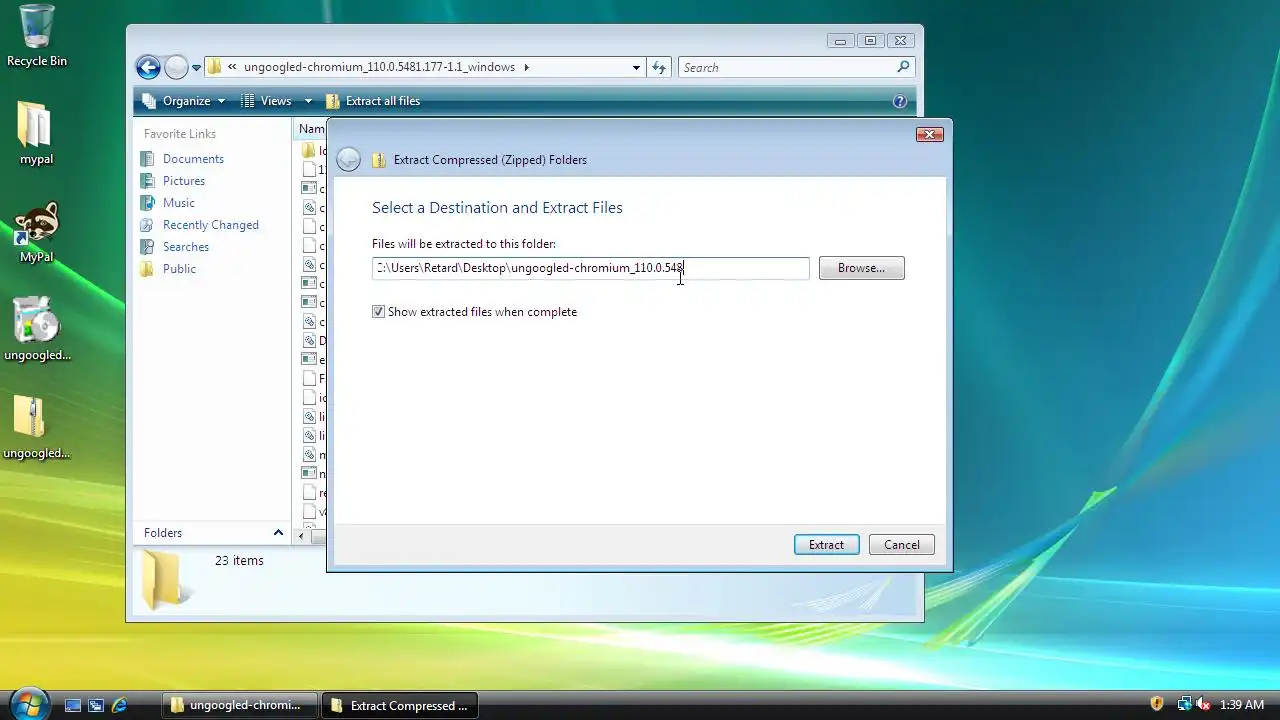Go back in Explorer window
The height and width of the screenshot is (720, 1280).
point(148,67)
